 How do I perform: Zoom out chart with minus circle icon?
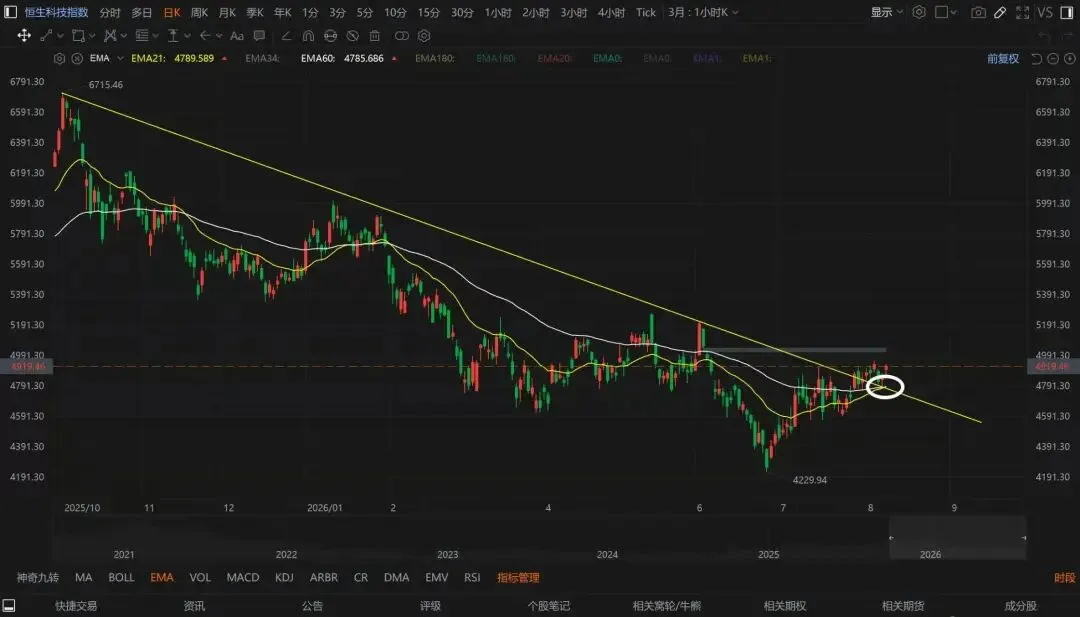(1052, 59)
